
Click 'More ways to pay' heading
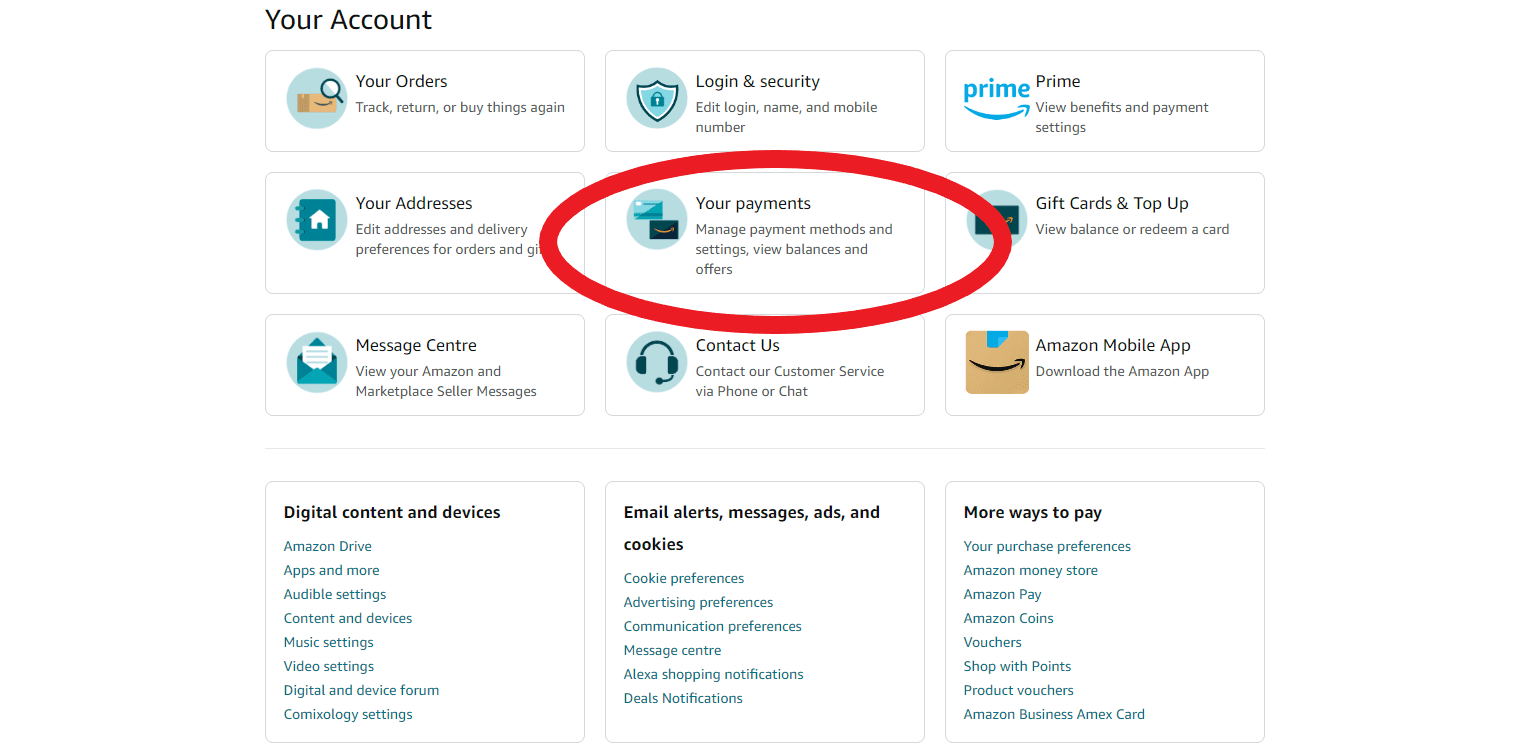coord(1032,512)
